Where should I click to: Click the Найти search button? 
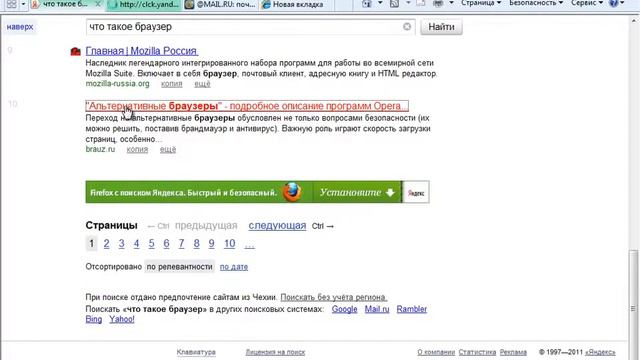[x=441, y=27]
